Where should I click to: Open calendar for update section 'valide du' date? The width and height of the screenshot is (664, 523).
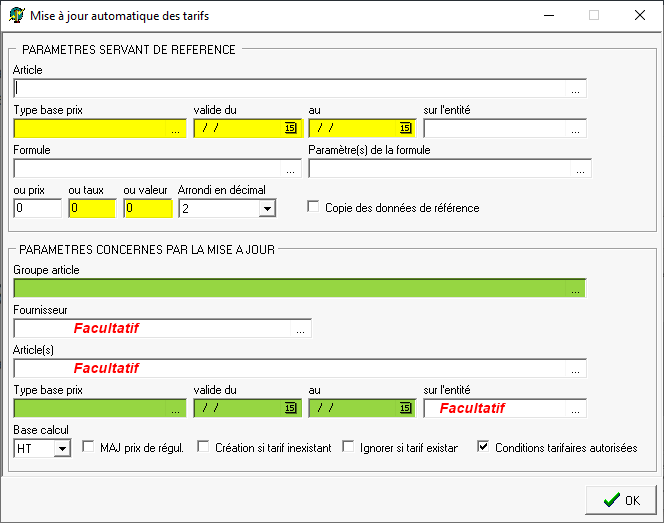290,408
